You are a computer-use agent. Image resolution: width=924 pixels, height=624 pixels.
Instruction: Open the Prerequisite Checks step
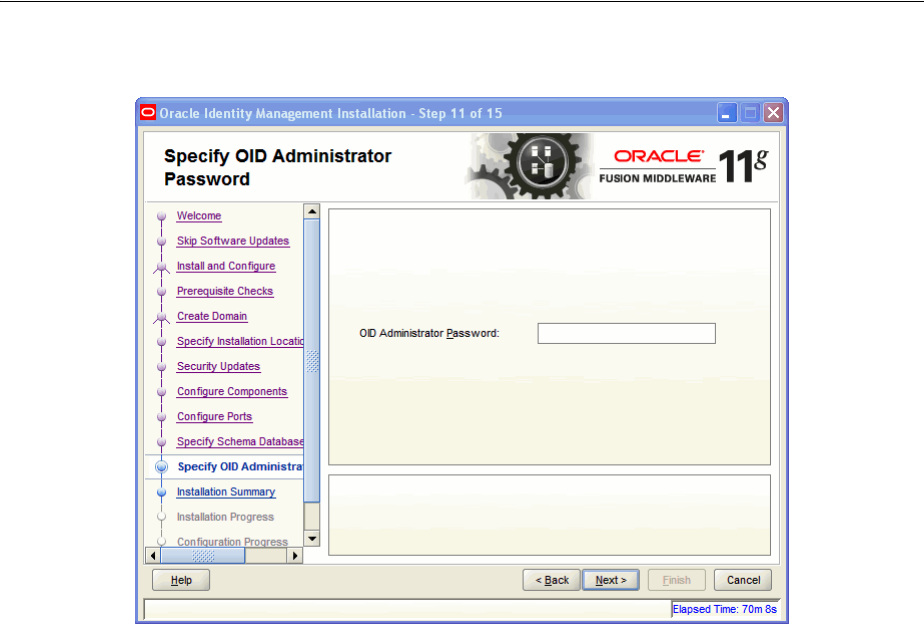click(x=225, y=291)
